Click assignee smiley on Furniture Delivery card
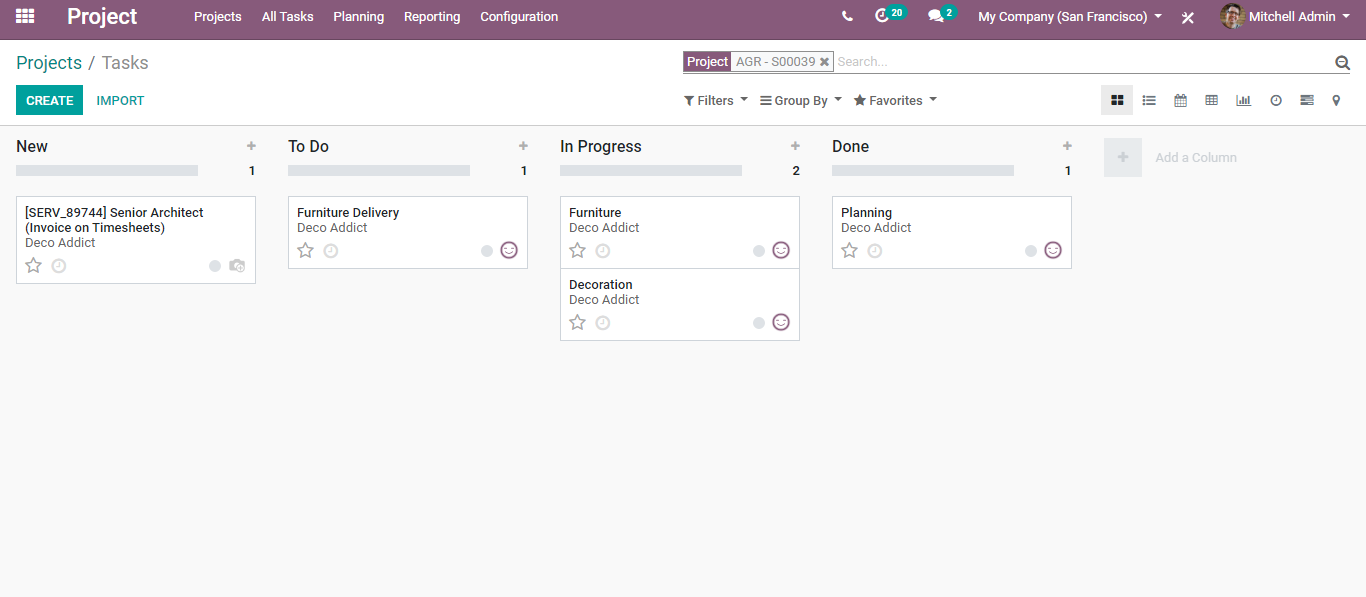Viewport: 1366px width, 597px height. (x=509, y=250)
